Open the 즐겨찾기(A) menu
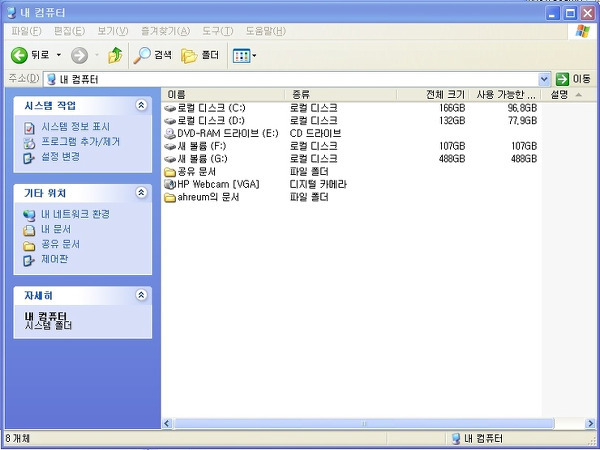 (x=165, y=31)
